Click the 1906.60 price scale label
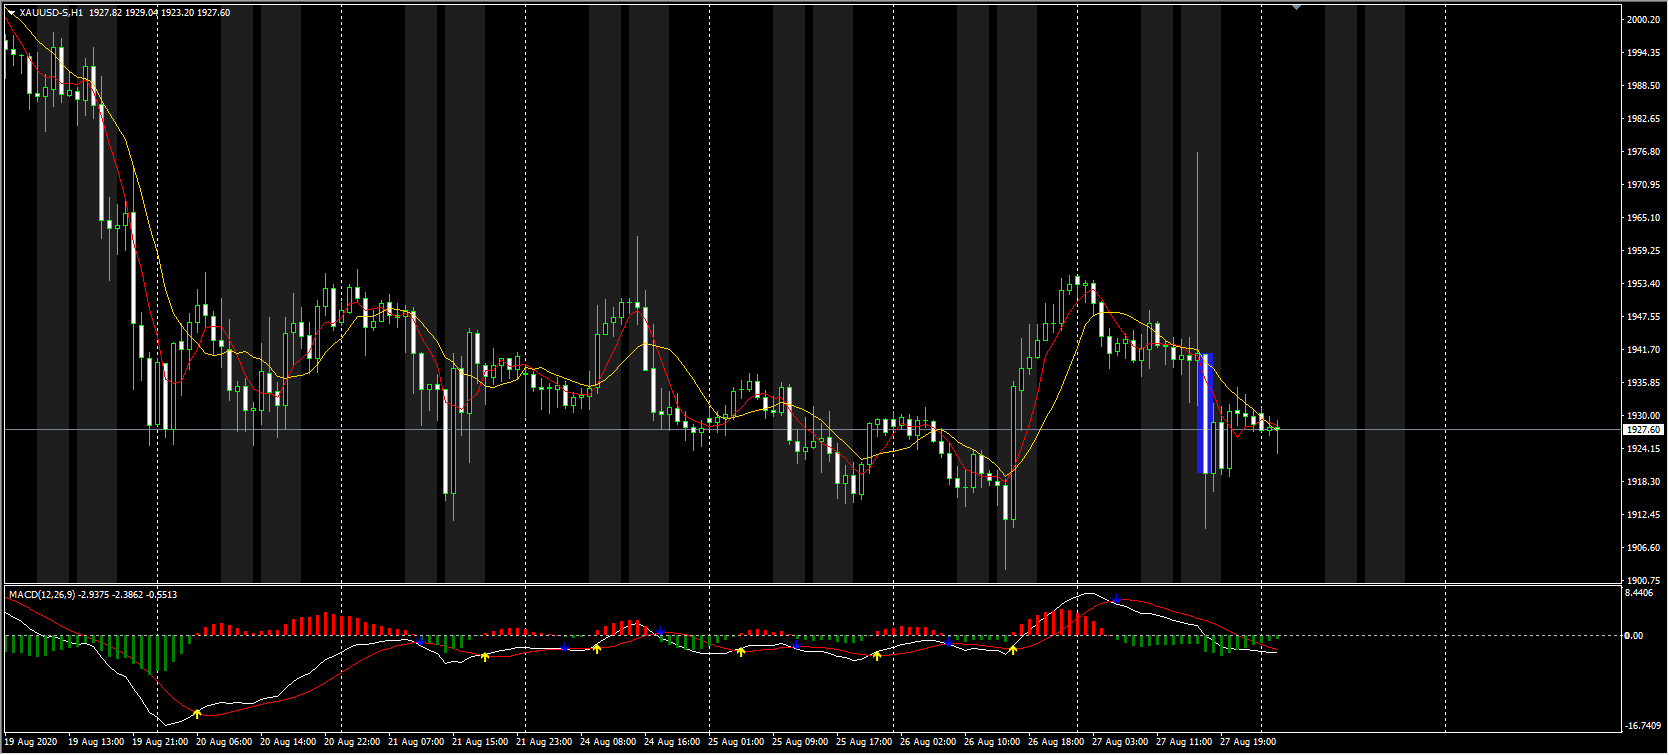 pyautogui.click(x=1643, y=548)
